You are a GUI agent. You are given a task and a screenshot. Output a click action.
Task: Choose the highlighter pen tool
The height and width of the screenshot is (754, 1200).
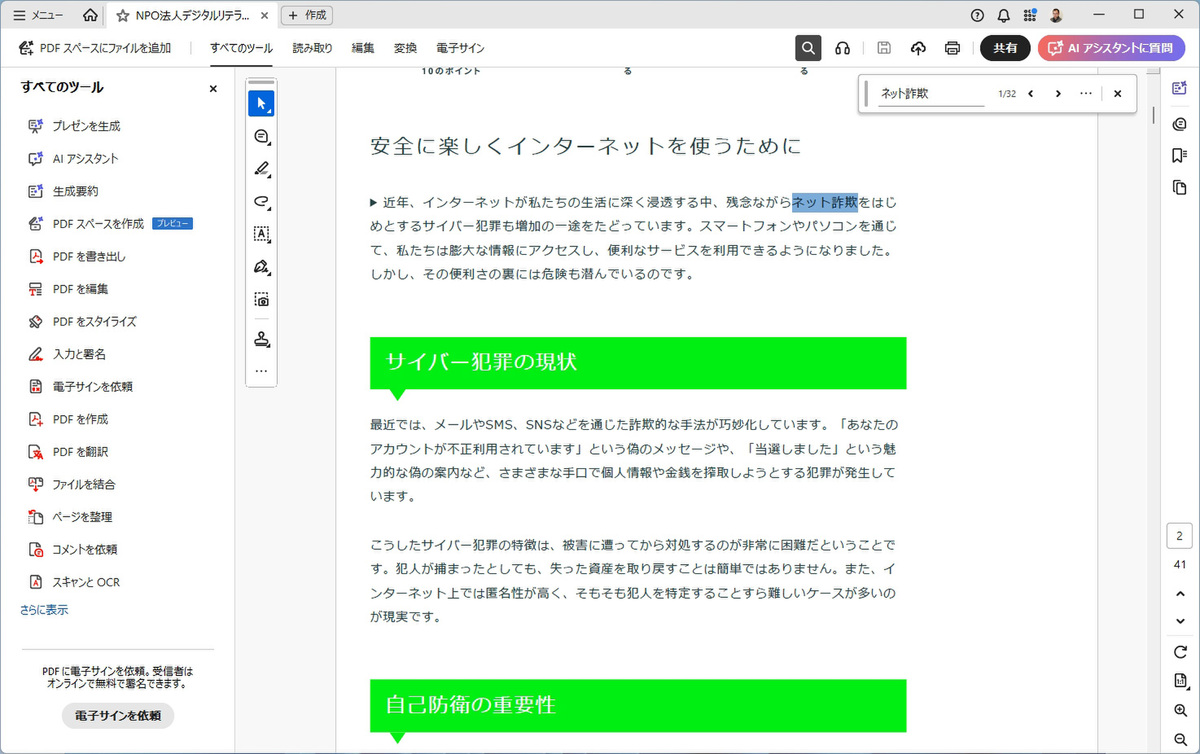pos(261,168)
